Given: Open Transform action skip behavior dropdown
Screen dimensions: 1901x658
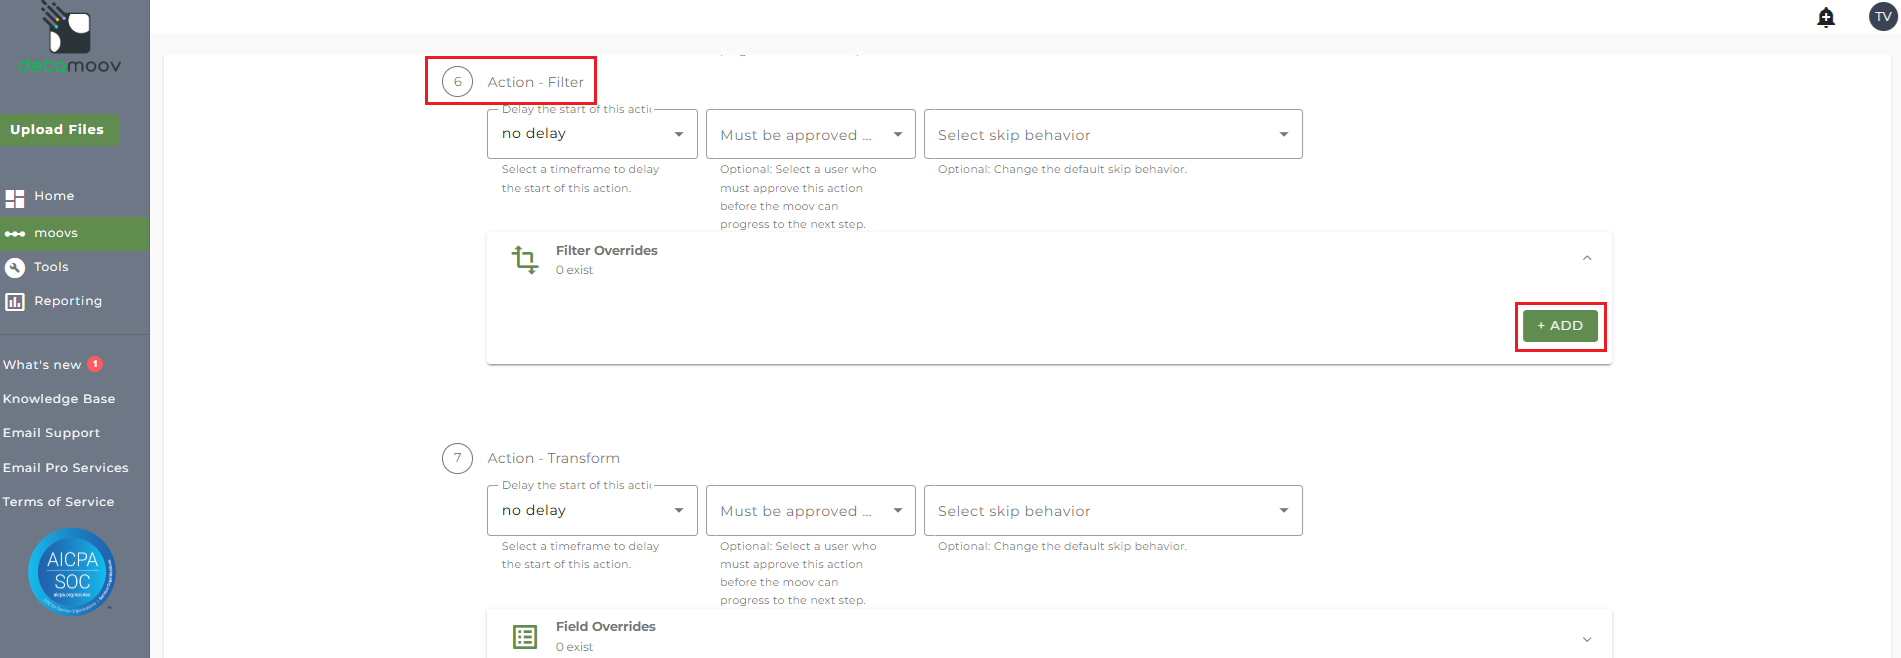Looking at the screenshot, I should tap(1112, 511).
